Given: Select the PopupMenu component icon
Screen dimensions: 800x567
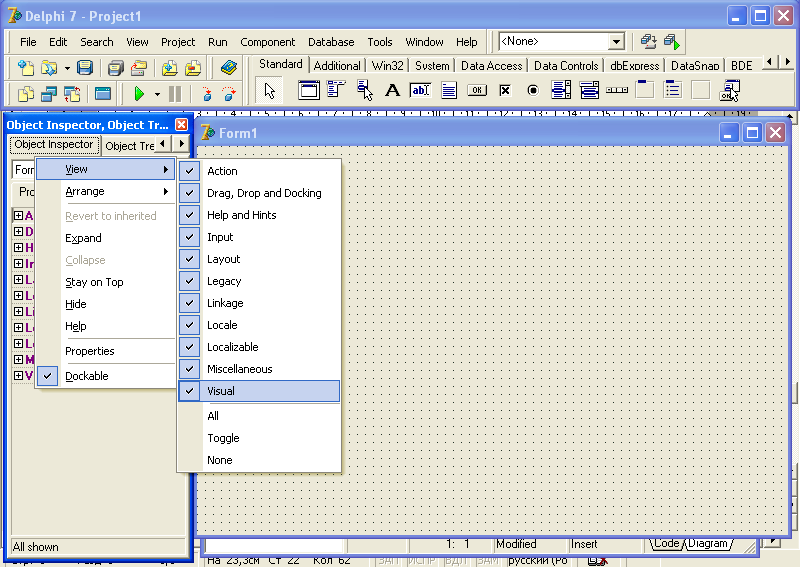Looking at the screenshot, I should click(x=364, y=90).
